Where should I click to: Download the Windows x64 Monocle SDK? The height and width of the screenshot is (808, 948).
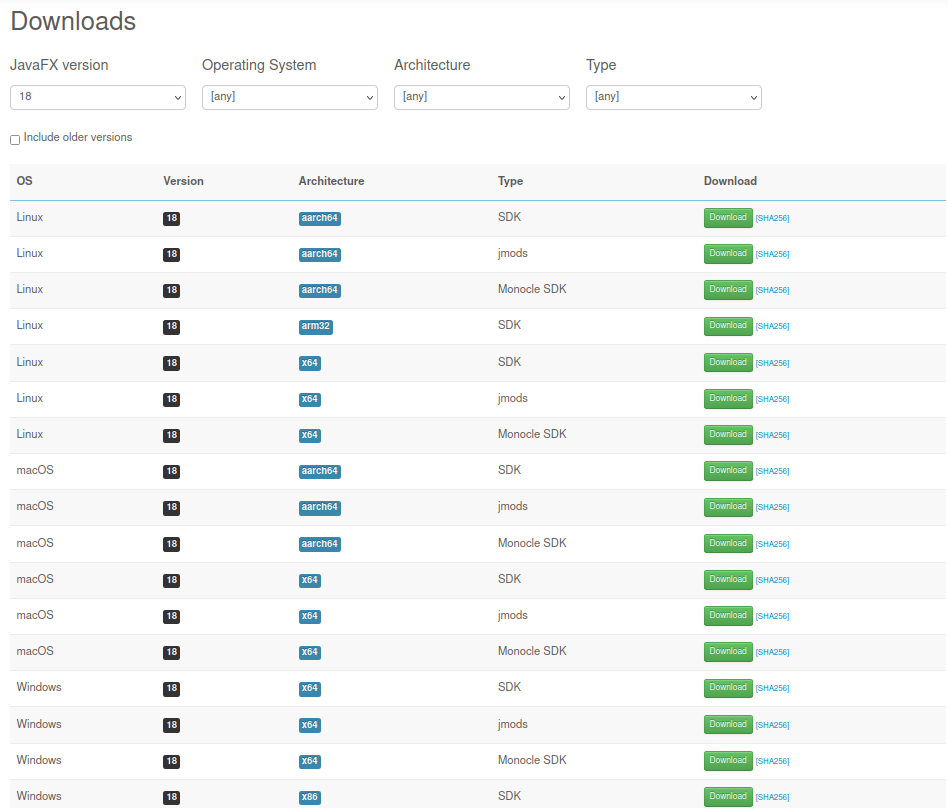(x=728, y=760)
